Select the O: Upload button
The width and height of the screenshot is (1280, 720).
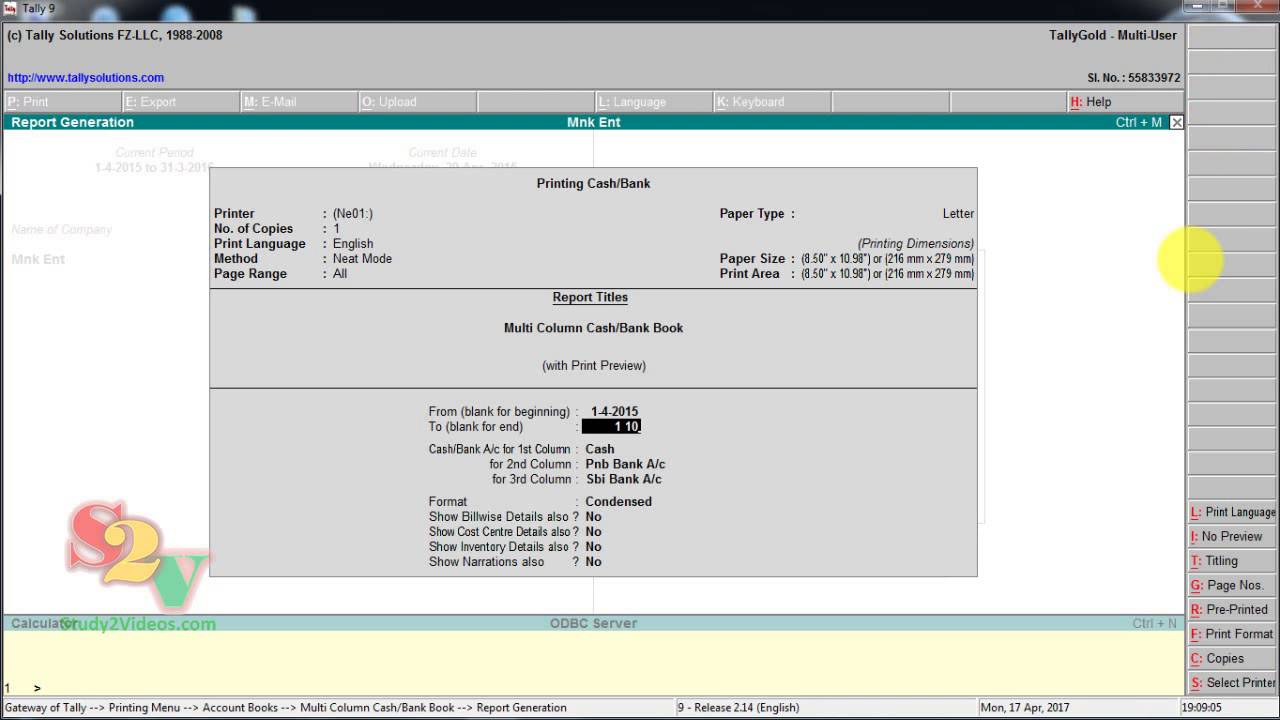click(417, 102)
